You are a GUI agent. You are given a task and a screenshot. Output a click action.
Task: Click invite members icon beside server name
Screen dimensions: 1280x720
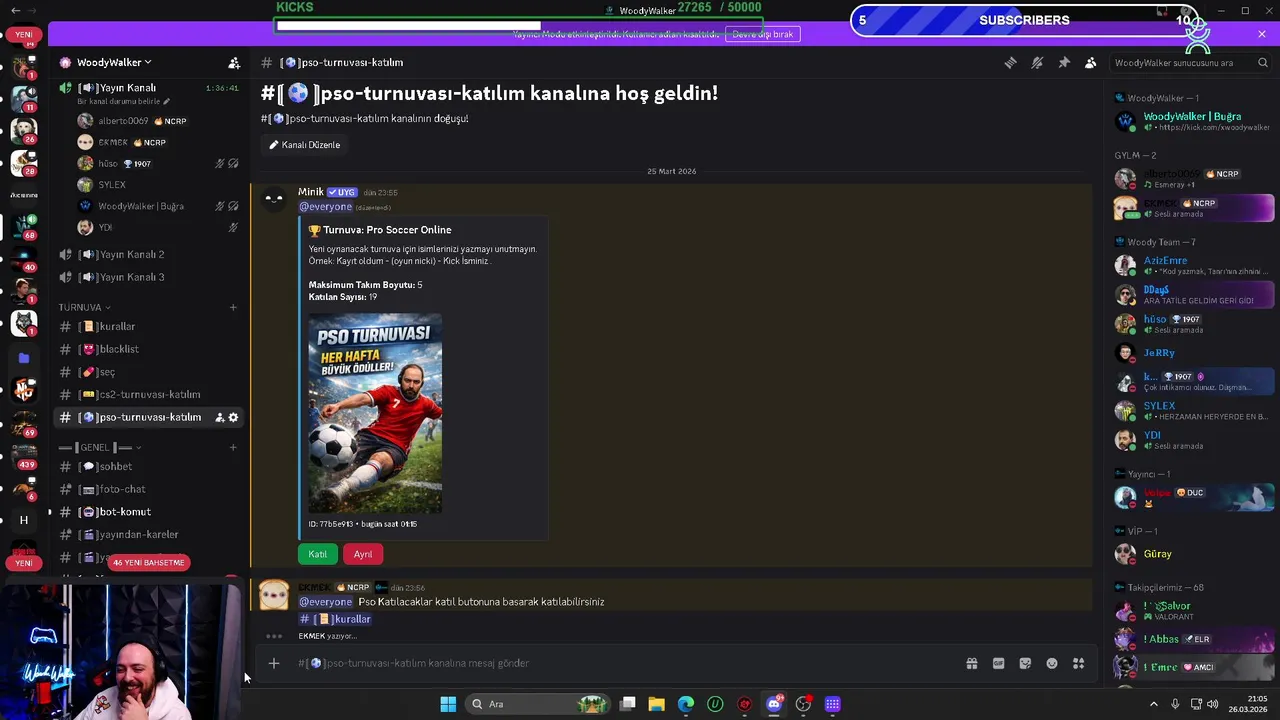tap(234, 62)
